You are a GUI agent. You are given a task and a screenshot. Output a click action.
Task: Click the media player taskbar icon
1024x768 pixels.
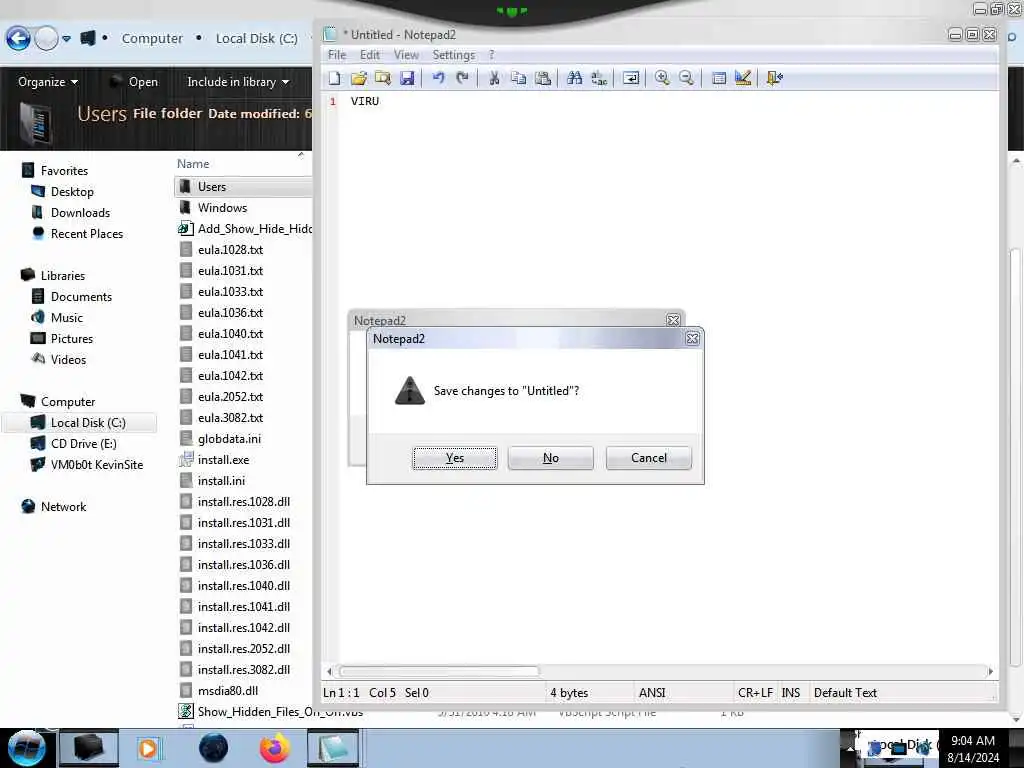(x=148, y=748)
